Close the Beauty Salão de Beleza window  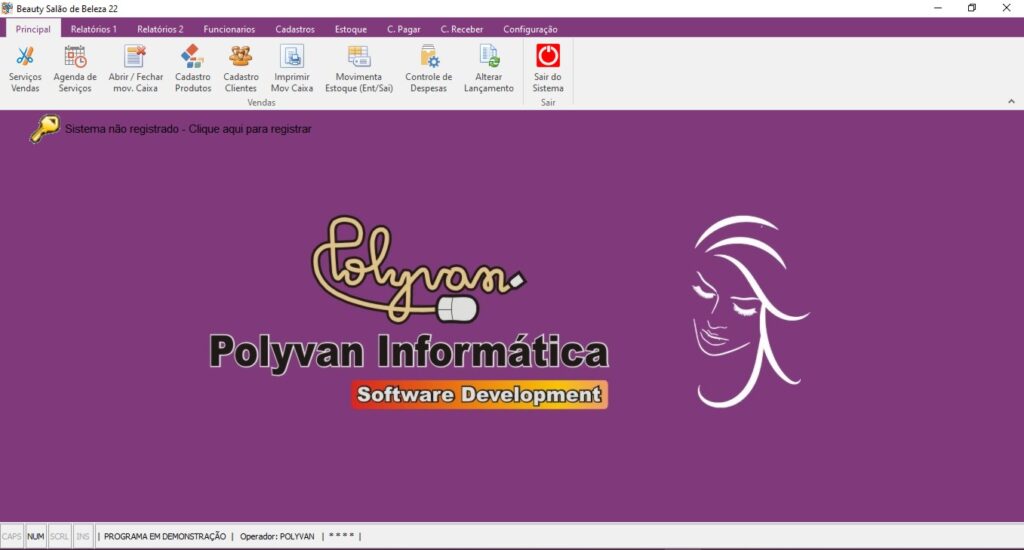tap(1006, 8)
